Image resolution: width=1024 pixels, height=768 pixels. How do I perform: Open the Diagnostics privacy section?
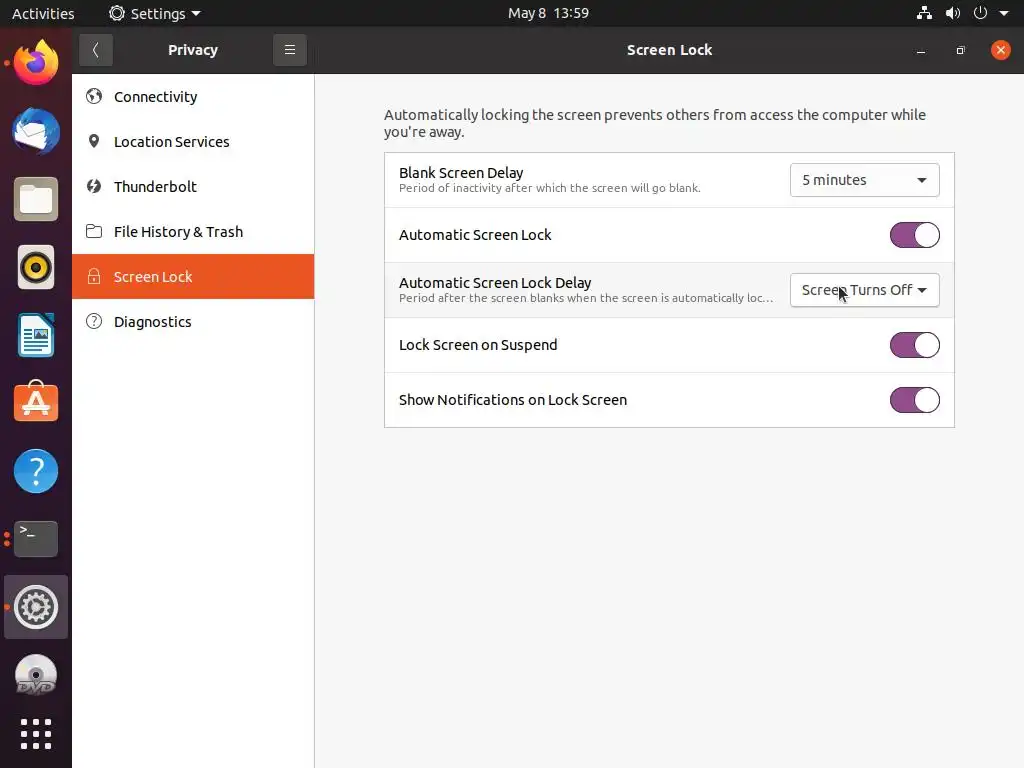coord(152,322)
